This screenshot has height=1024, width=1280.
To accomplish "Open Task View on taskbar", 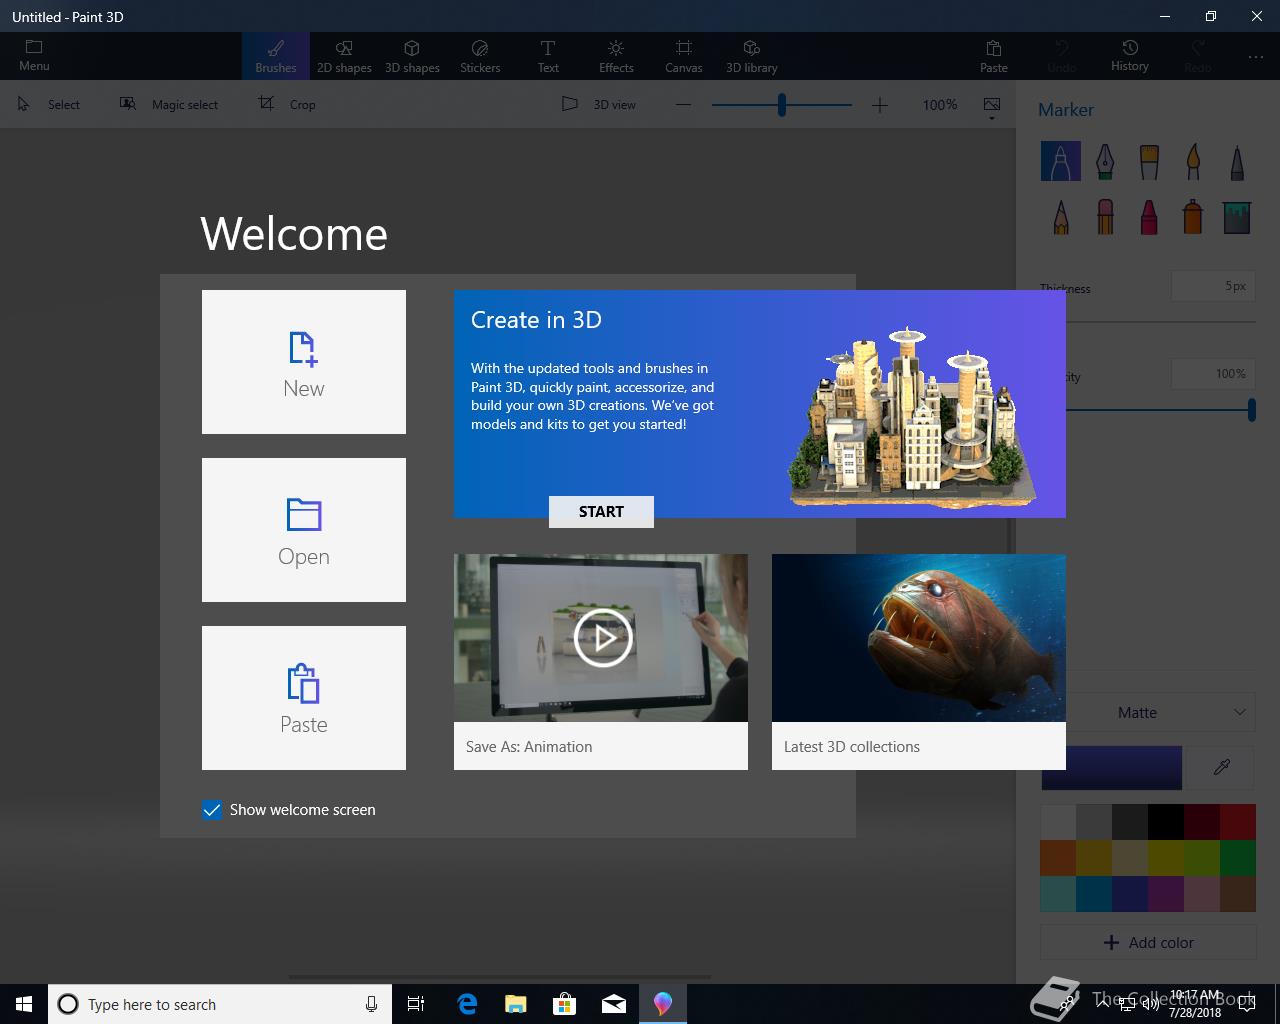I will click(416, 1004).
